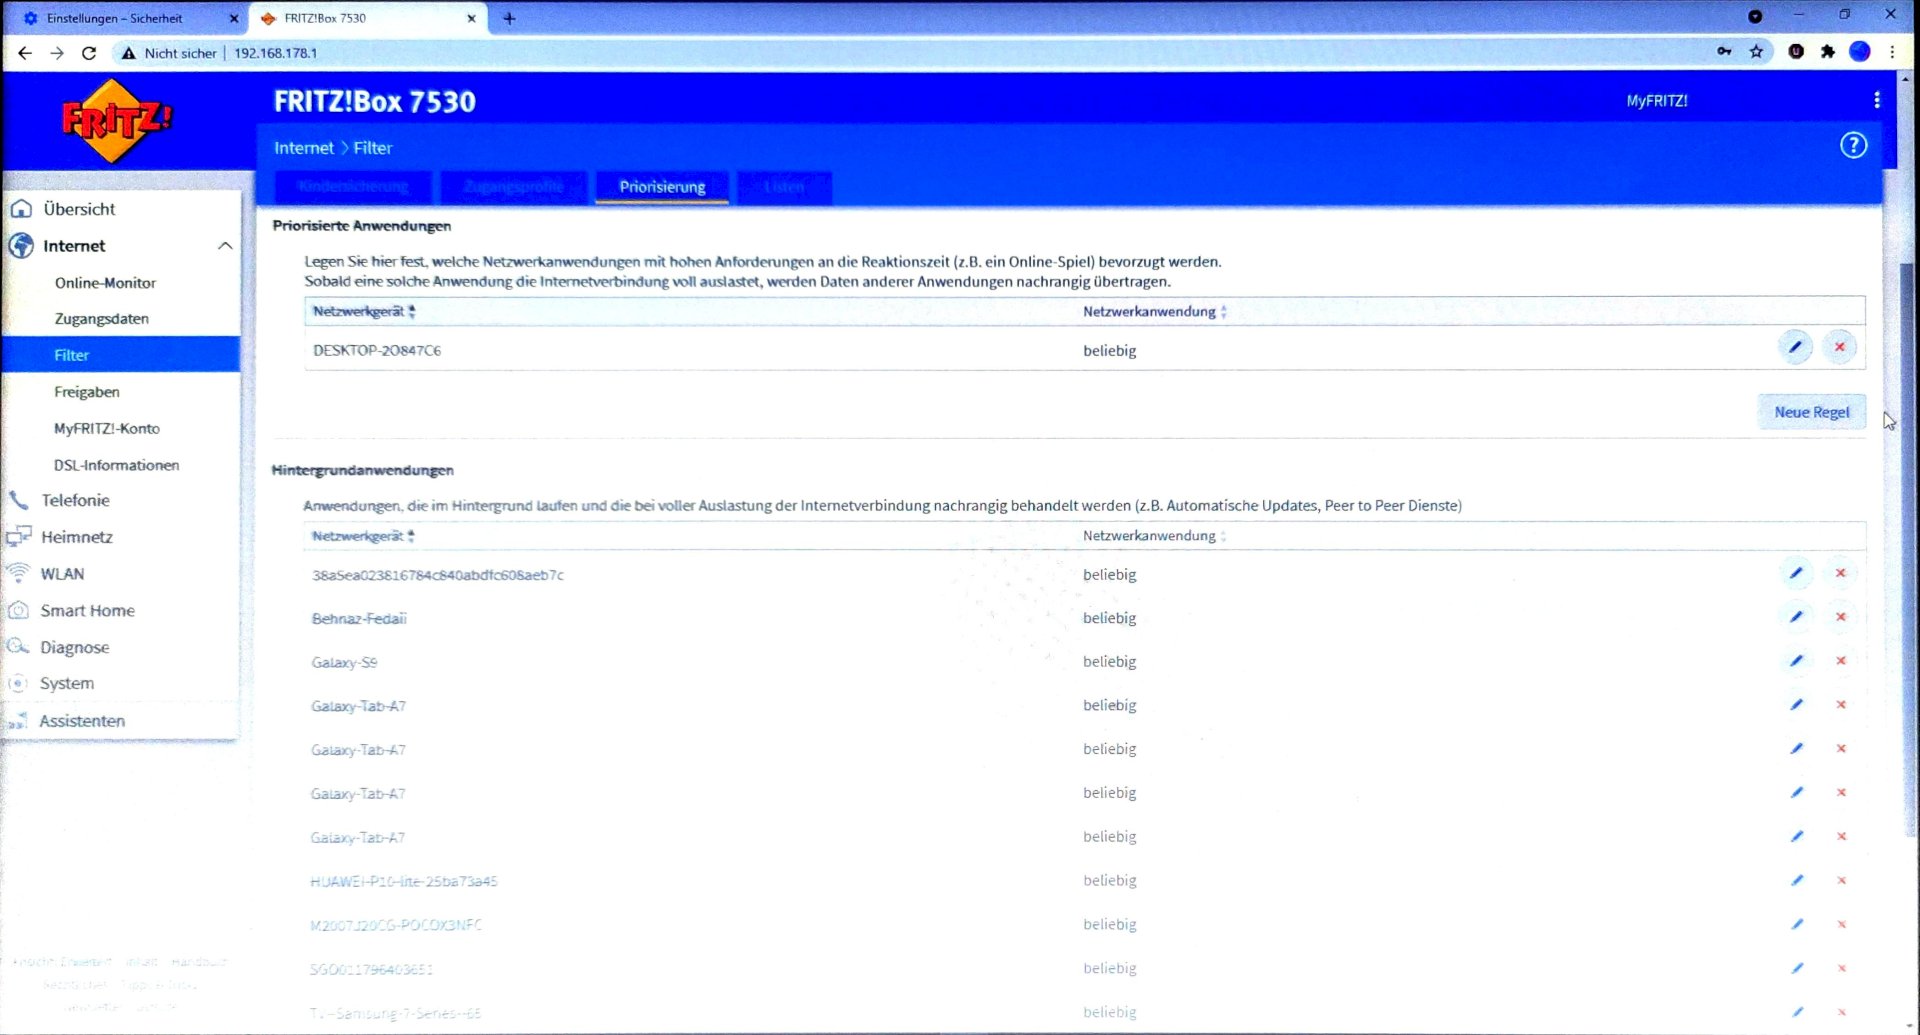Sort priority table by Netzwerkanwendung

(x=1154, y=312)
